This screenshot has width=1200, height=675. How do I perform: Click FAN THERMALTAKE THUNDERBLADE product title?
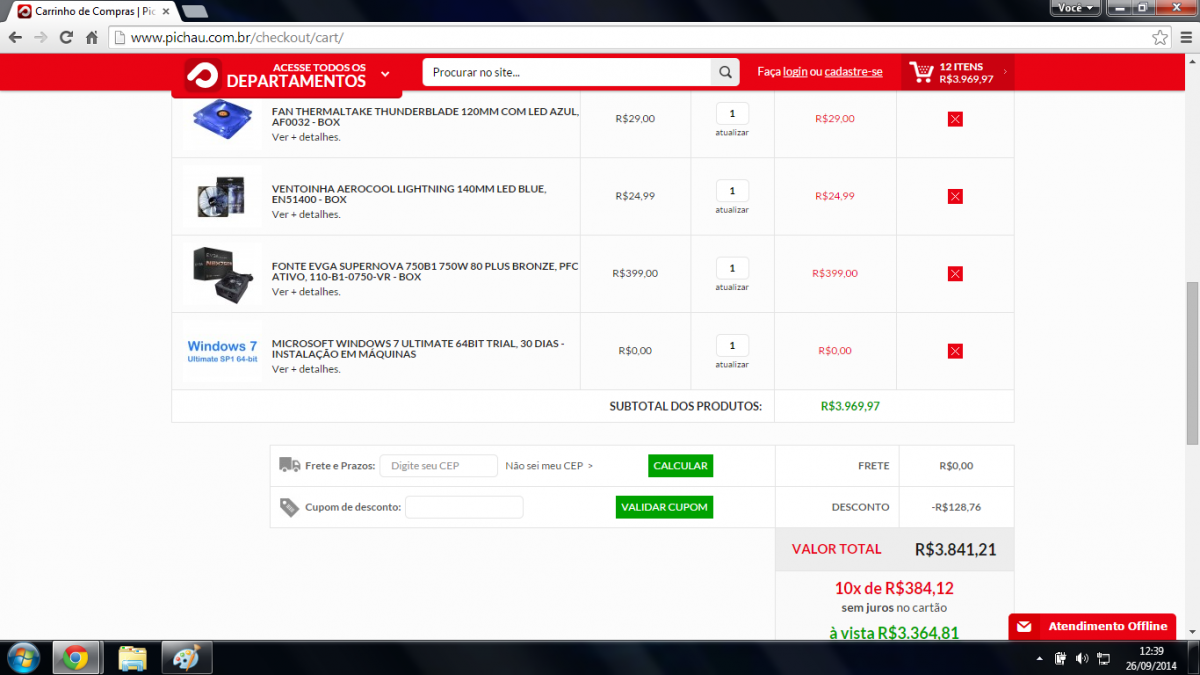point(425,117)
